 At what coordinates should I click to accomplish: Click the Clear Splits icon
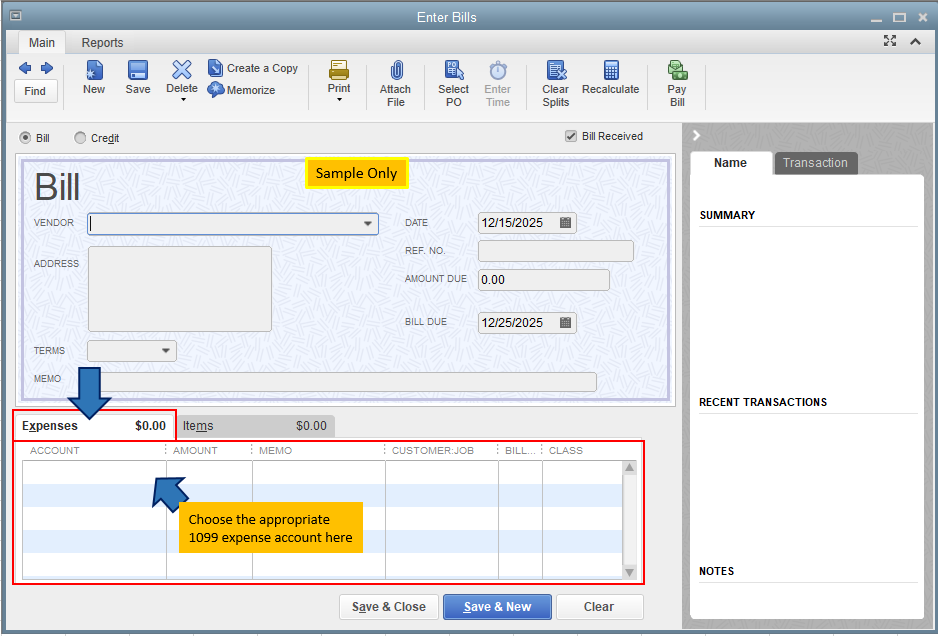(556, 70)
